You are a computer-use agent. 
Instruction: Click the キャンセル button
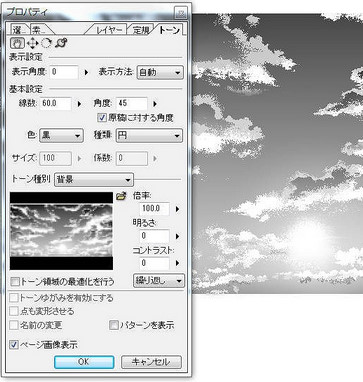click(151, 362)
